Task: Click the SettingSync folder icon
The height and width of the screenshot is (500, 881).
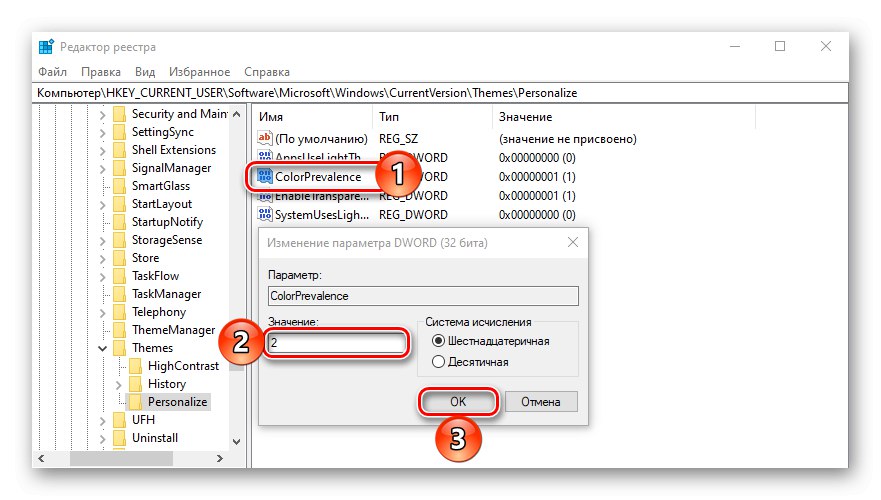Action: [x=119, y=132]
